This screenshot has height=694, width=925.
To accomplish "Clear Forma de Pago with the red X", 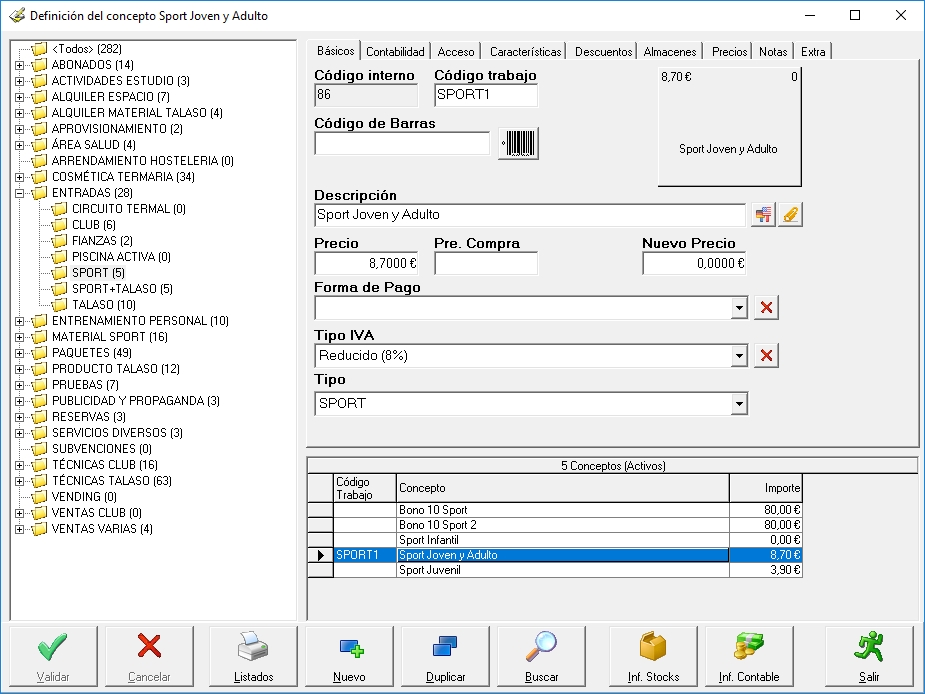I will pyautogui.click(x=766, y=307).
